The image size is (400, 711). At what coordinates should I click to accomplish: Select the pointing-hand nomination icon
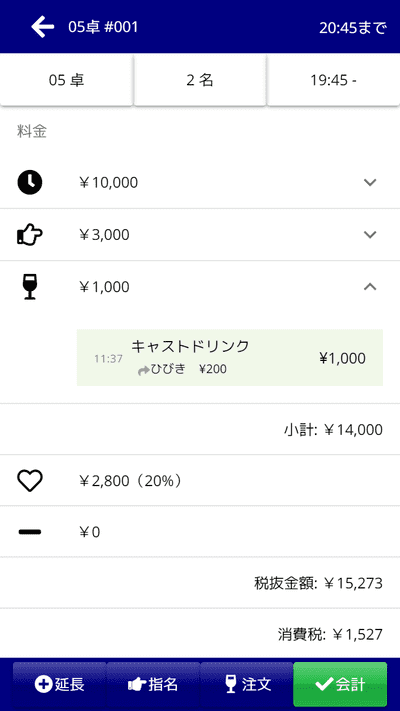(29, 235)
